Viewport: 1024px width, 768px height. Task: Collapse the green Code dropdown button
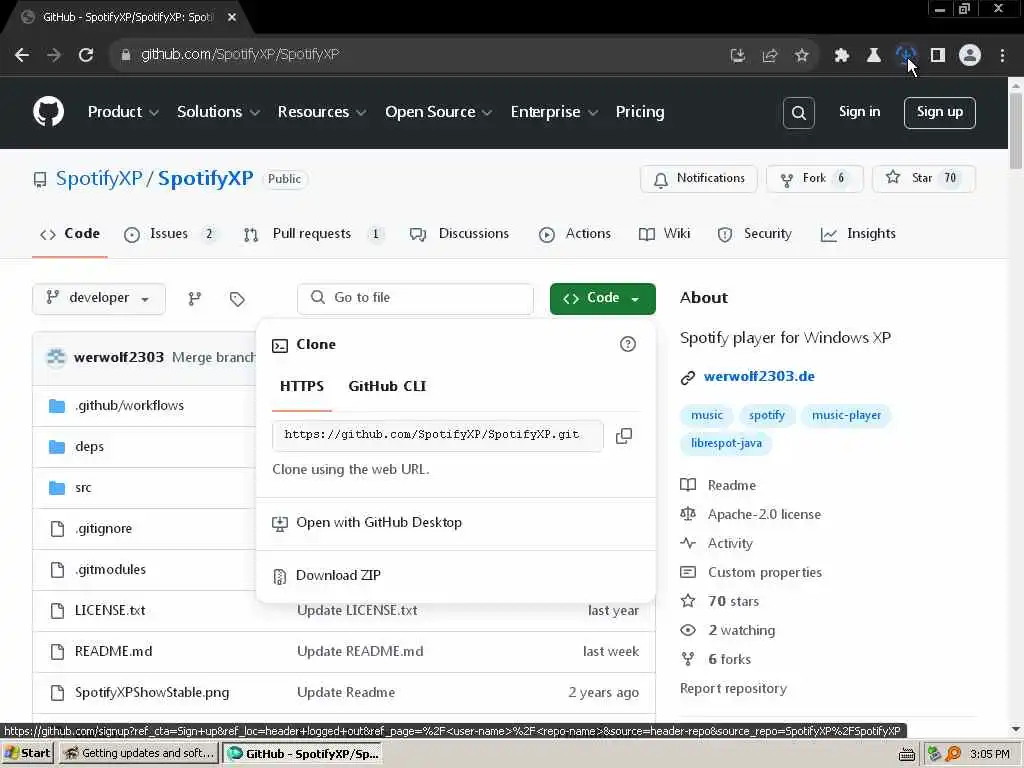[x=603, y=298]
